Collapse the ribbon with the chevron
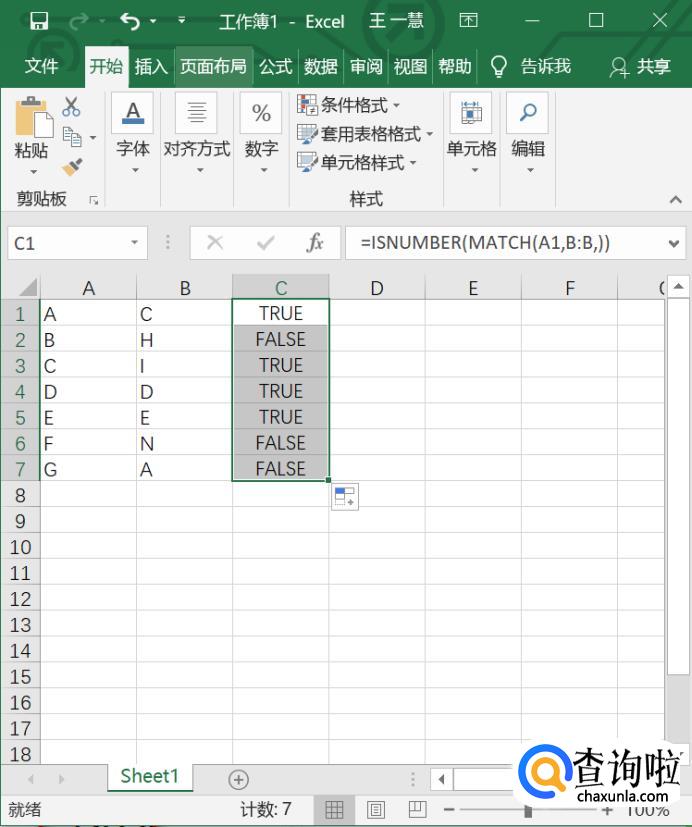The height and width of the screenshot is (827, 692). pos(676,199)
